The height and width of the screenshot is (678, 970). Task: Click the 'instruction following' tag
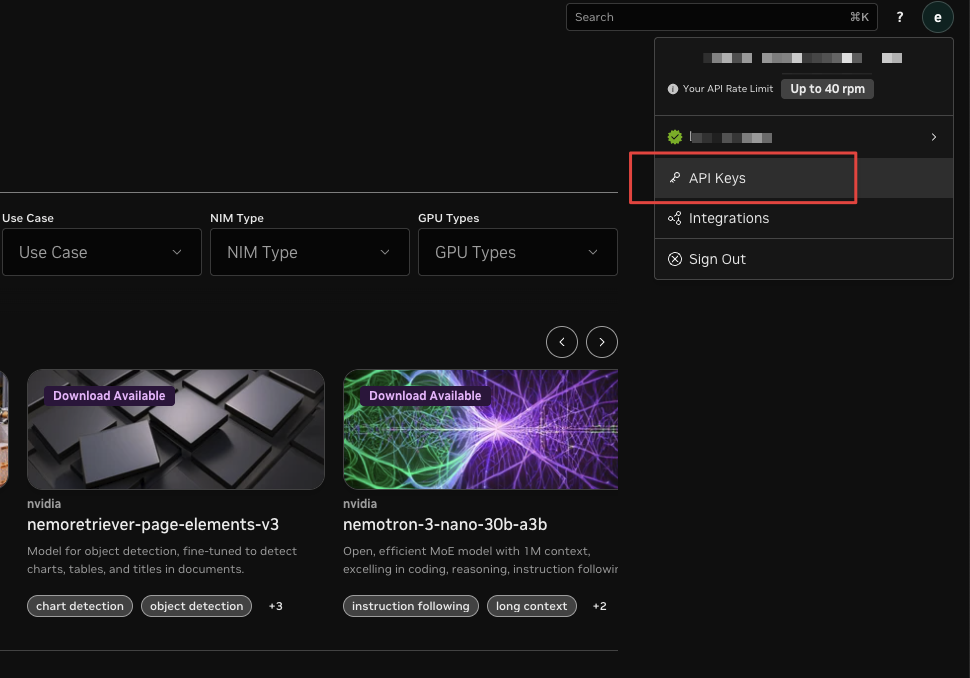[411, 606]
